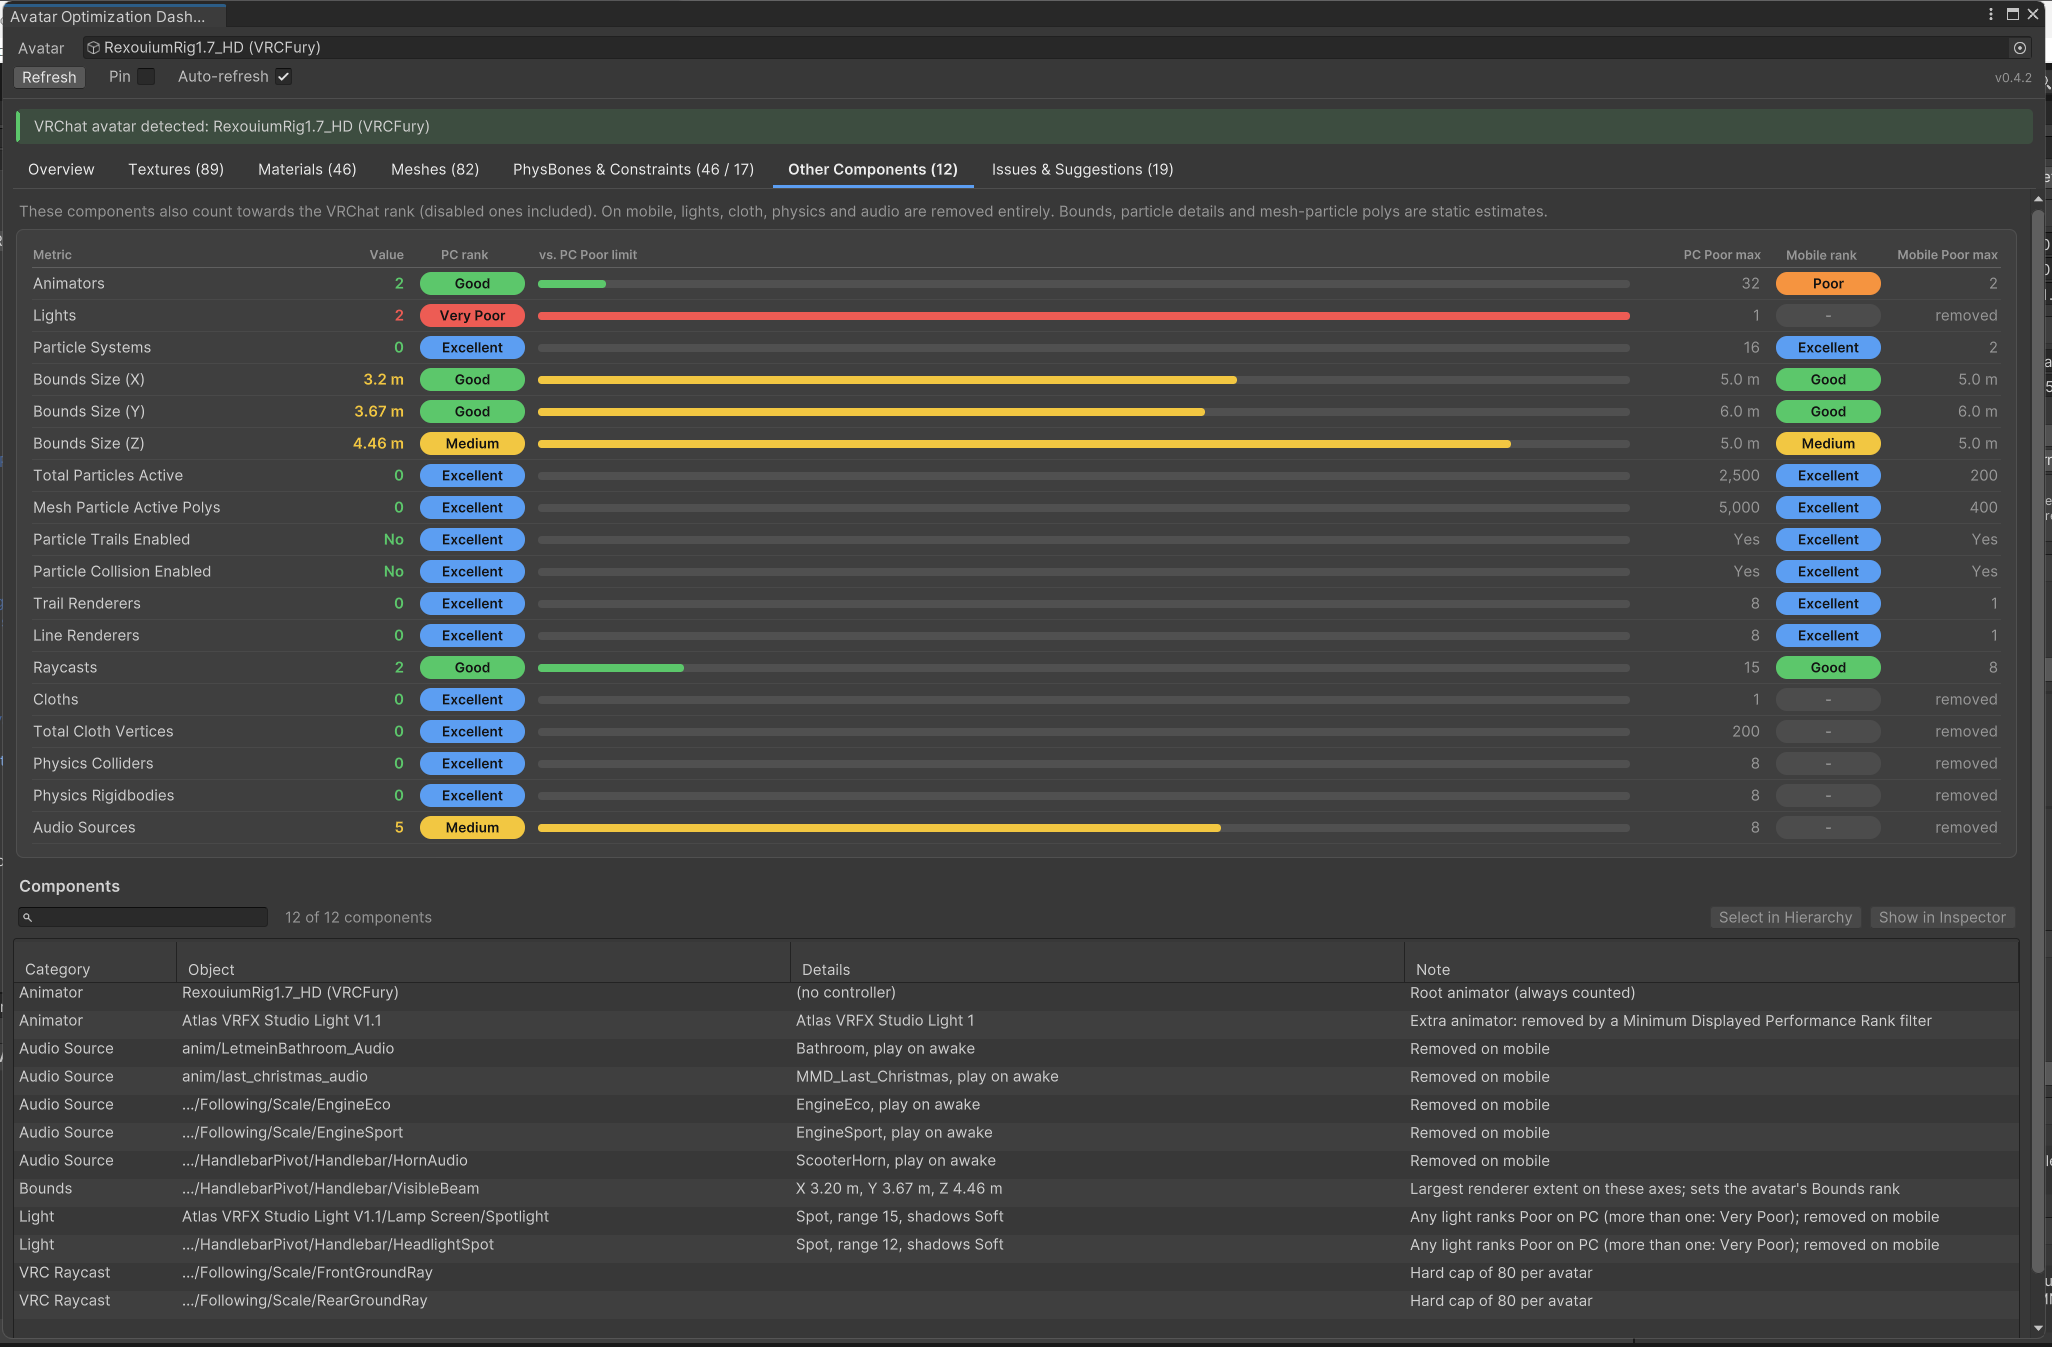
Task: Click the Bounds Size (Z) metric label
Action: 89,444
